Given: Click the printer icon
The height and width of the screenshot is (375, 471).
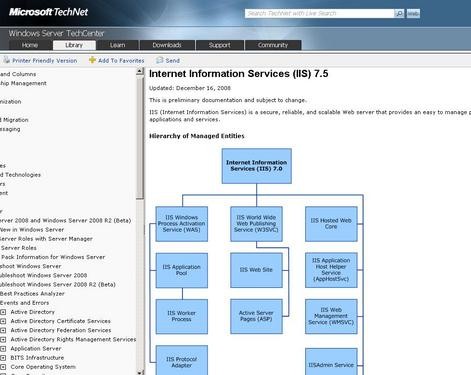Looking at the screenshot, I should (6, 60).
